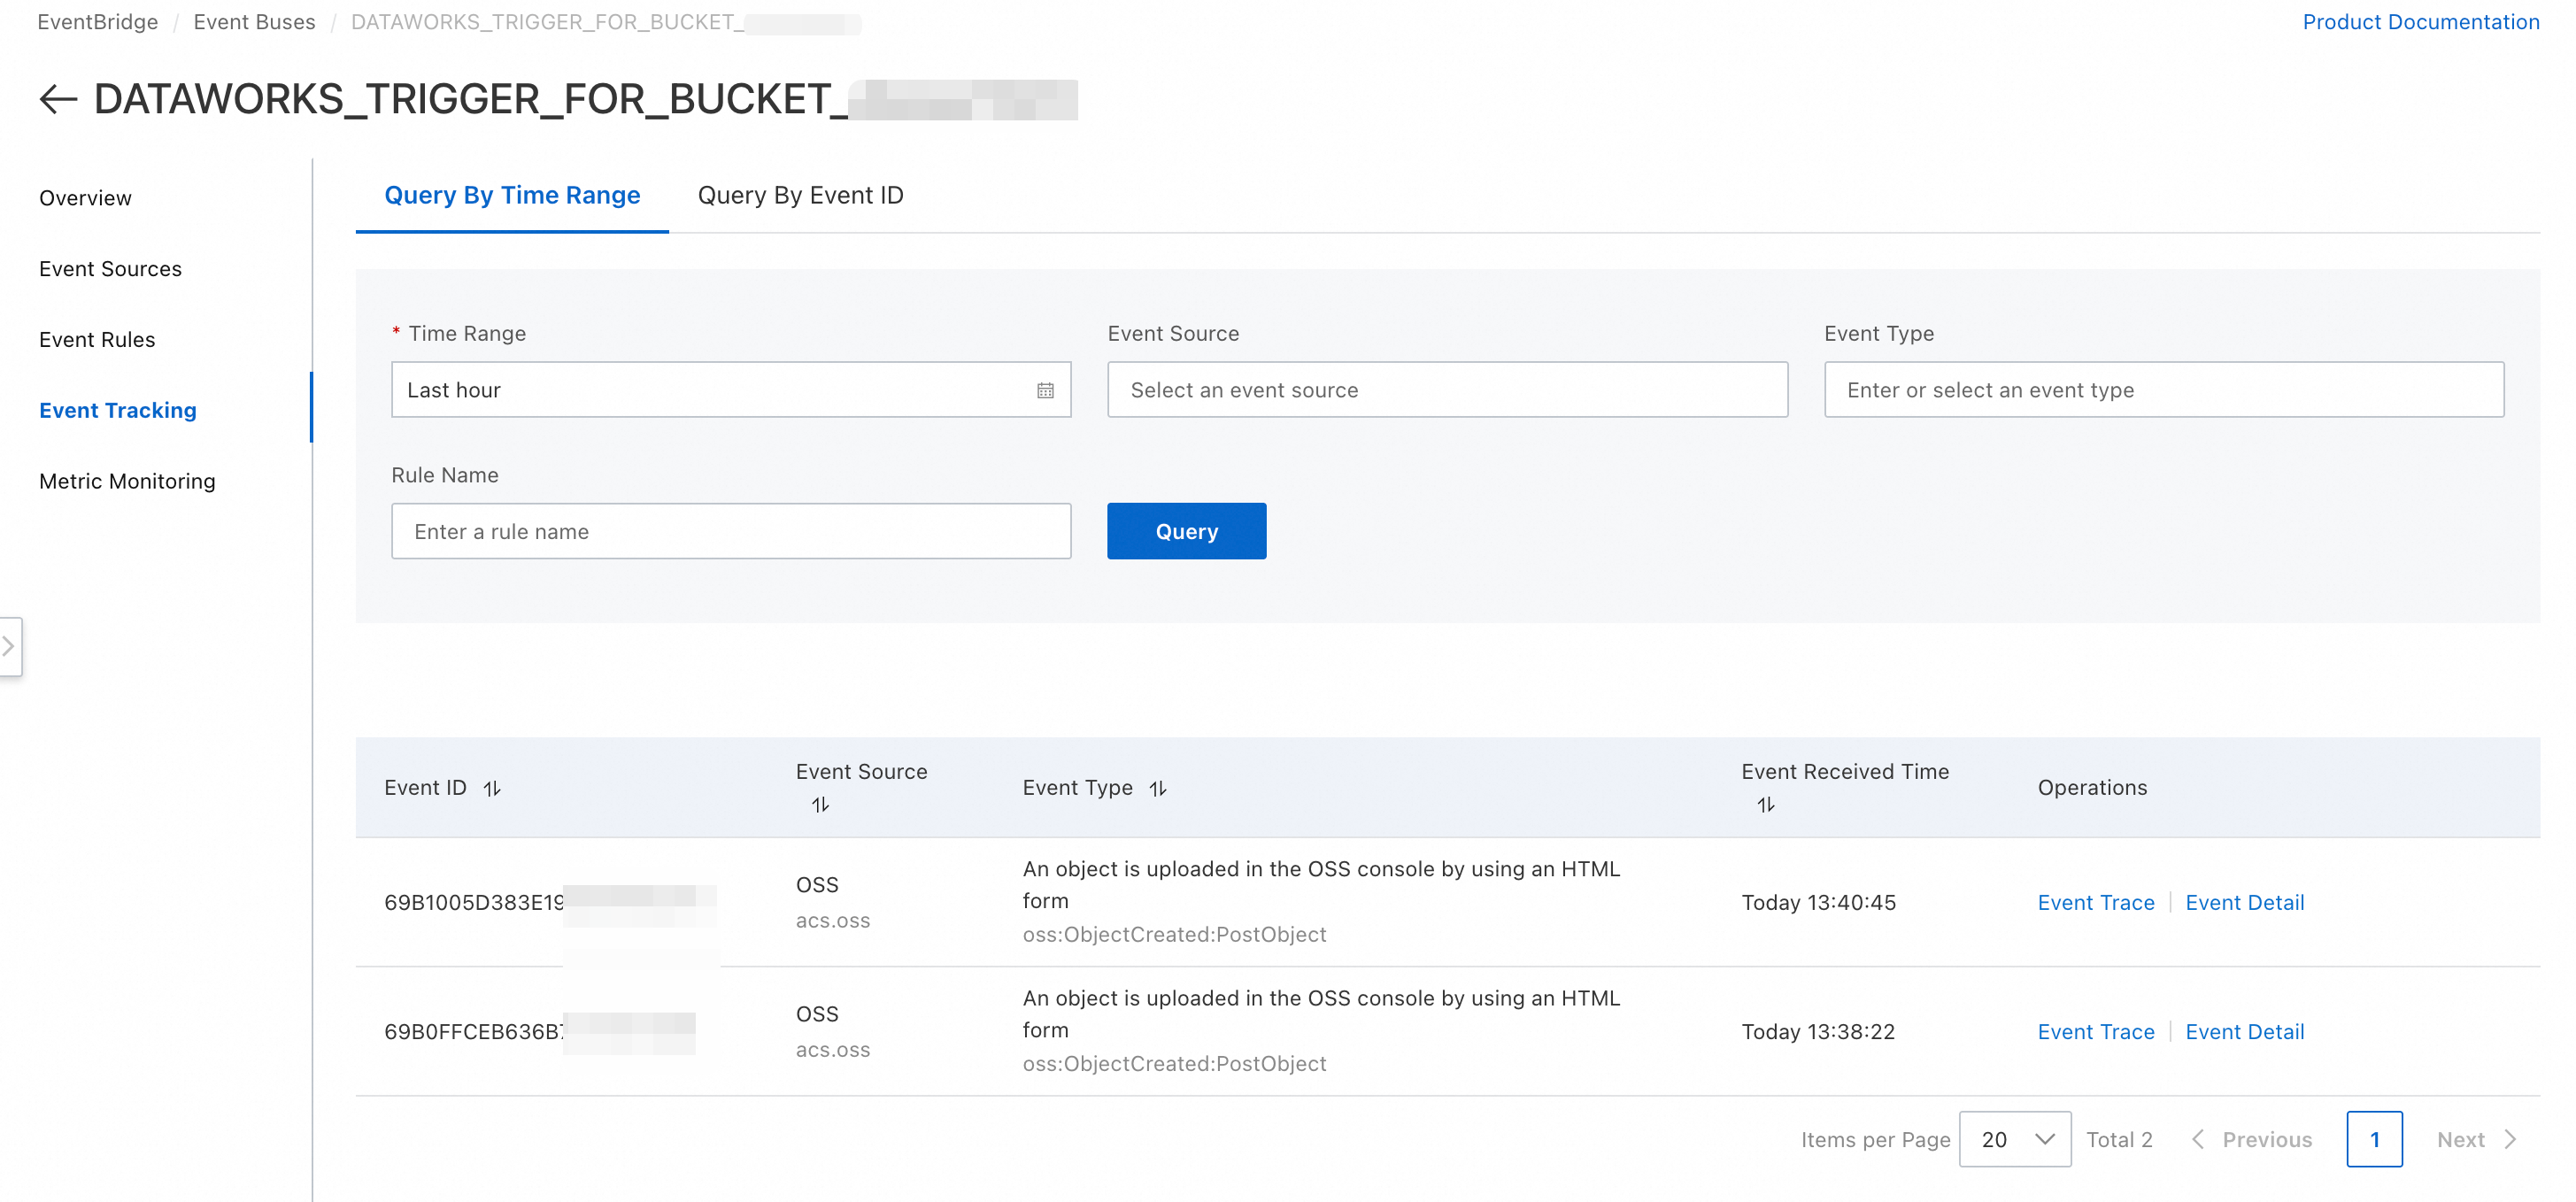The width and height of the screenshot is (2576, 1202).
Task: Click the back arrow beside bus title
Action: coord(58,99)
